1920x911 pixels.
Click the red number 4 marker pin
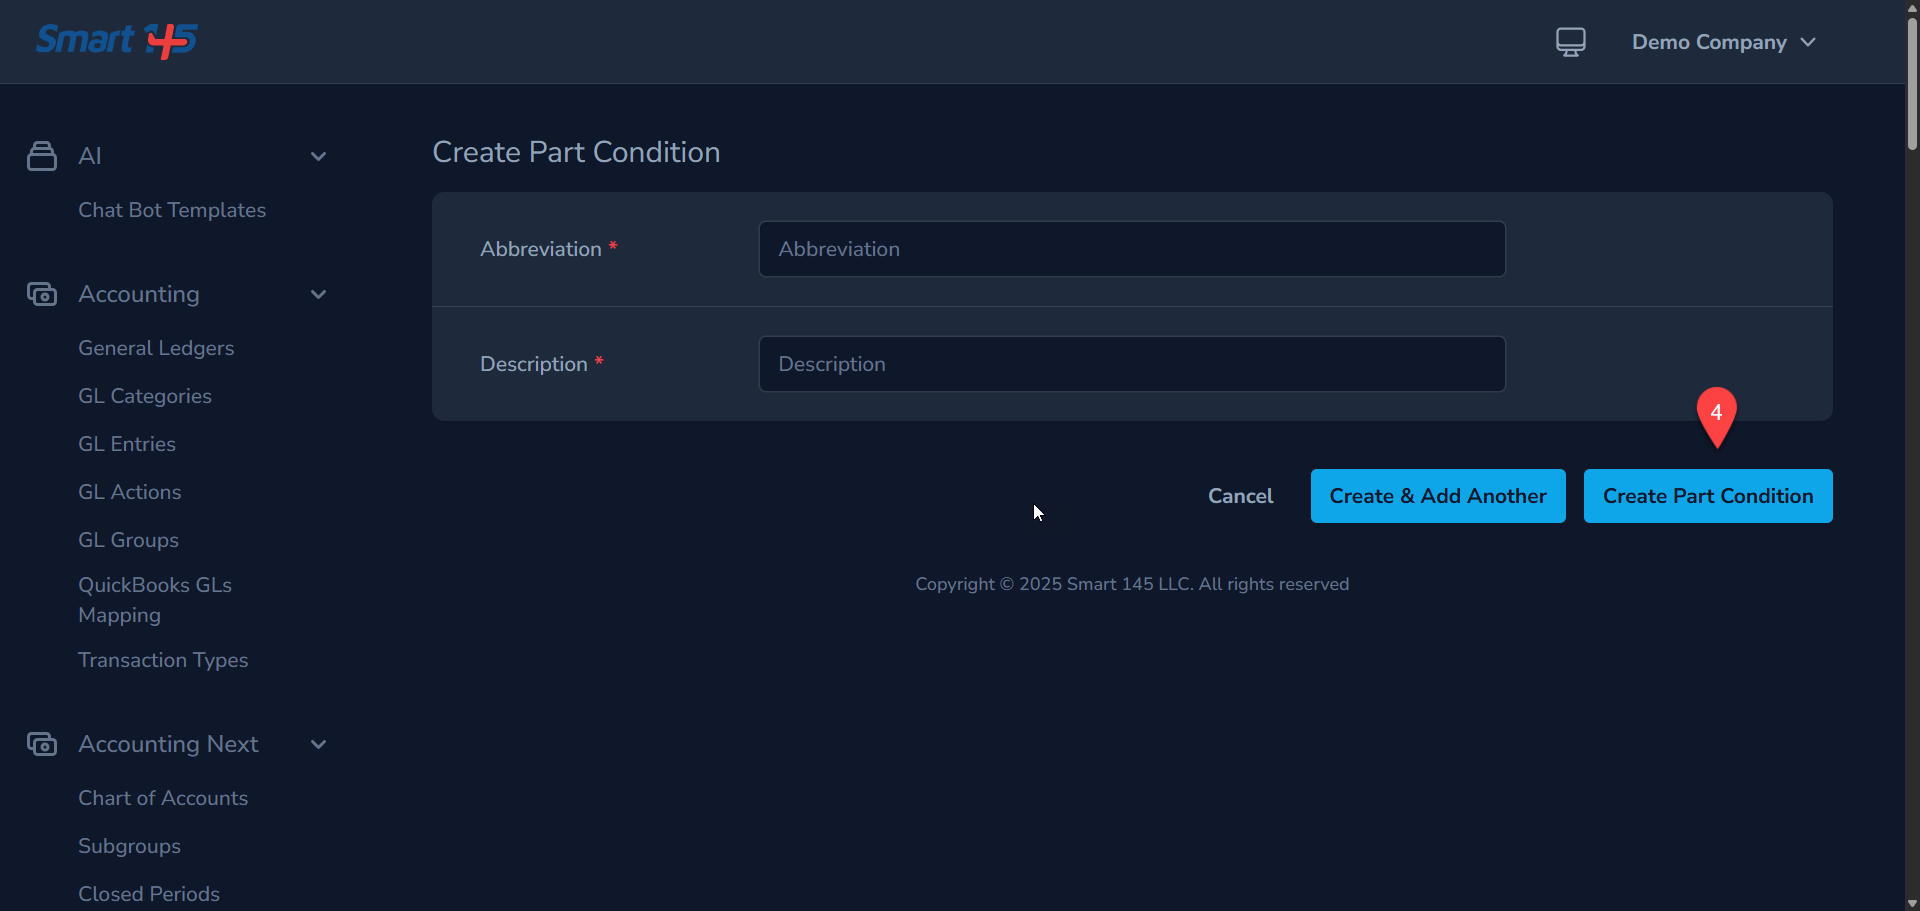pos(1716,414)
